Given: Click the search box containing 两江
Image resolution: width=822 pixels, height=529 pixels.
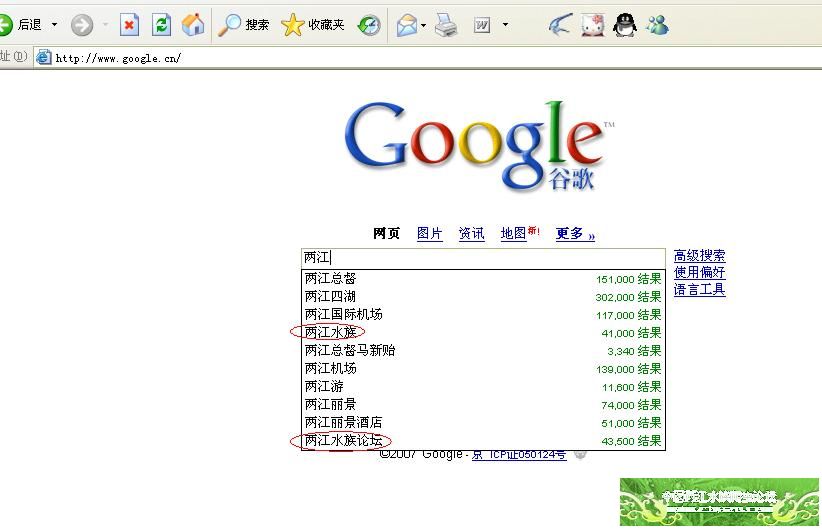Looking at the screenshot, I should (x=483, y=258).
